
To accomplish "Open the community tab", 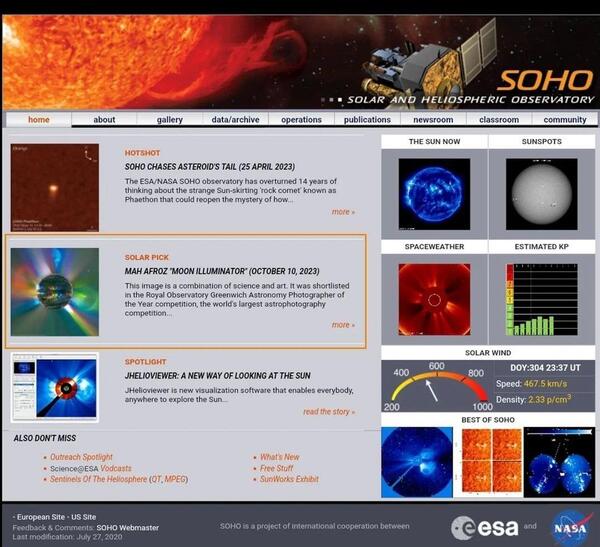I will click(x=565, y=120).
